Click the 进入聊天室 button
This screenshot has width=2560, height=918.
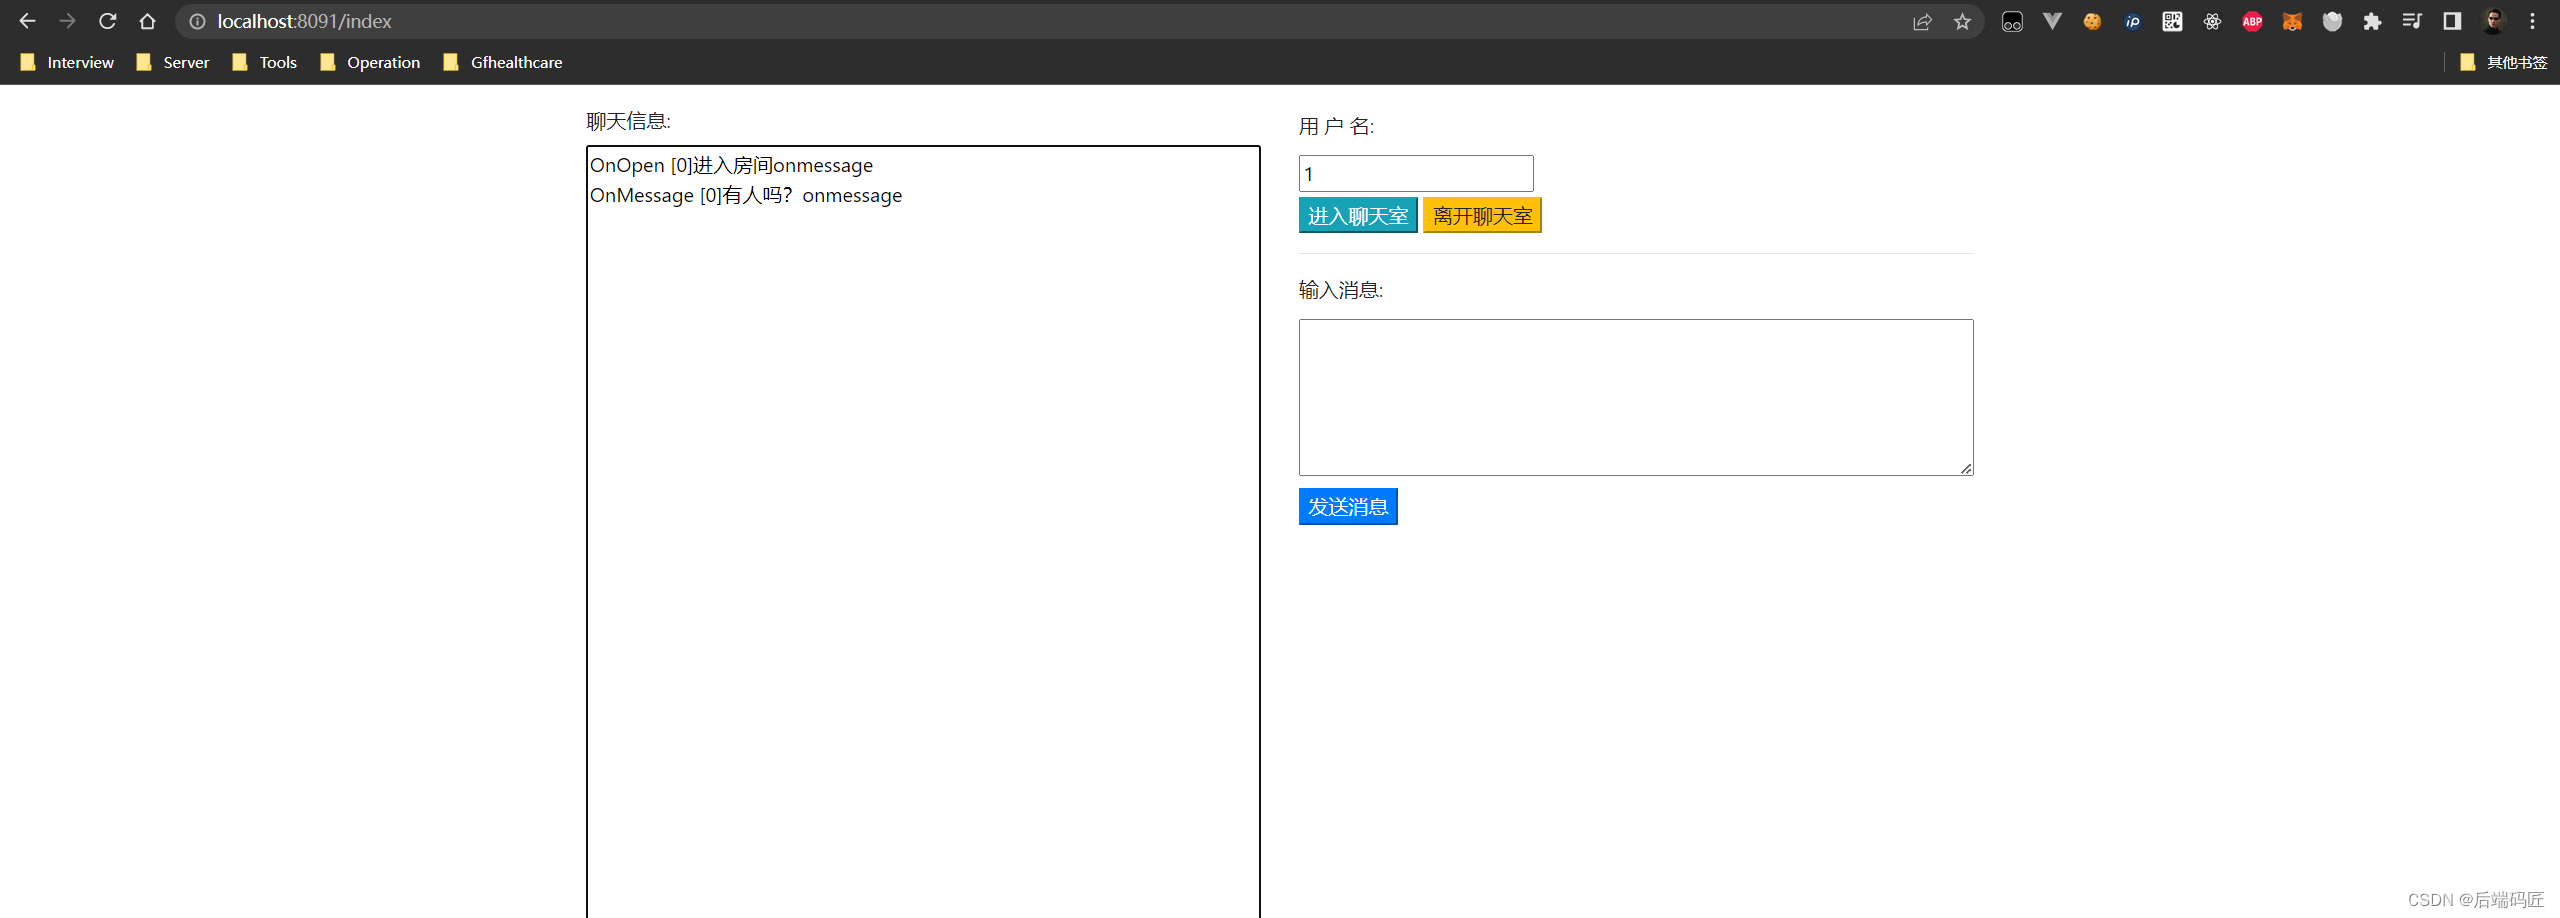1358,216
